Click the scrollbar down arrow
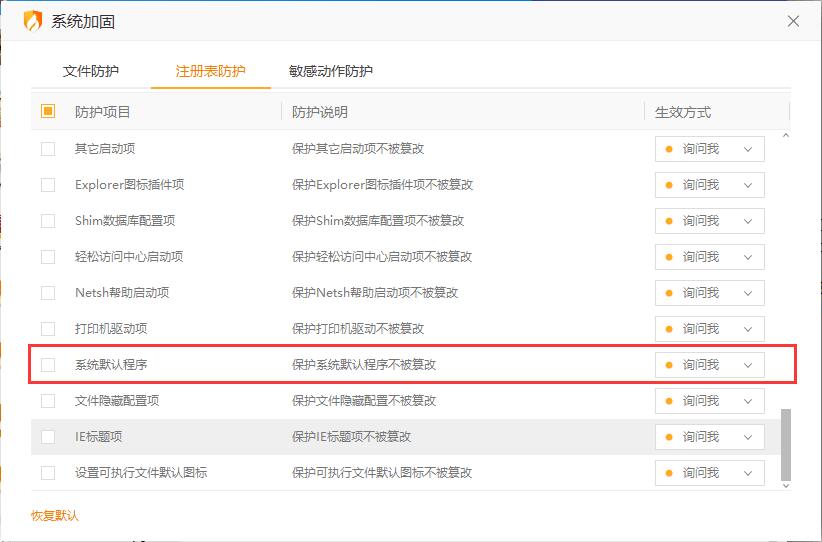This screenshot has width=822, height=542. pos(785,486)
